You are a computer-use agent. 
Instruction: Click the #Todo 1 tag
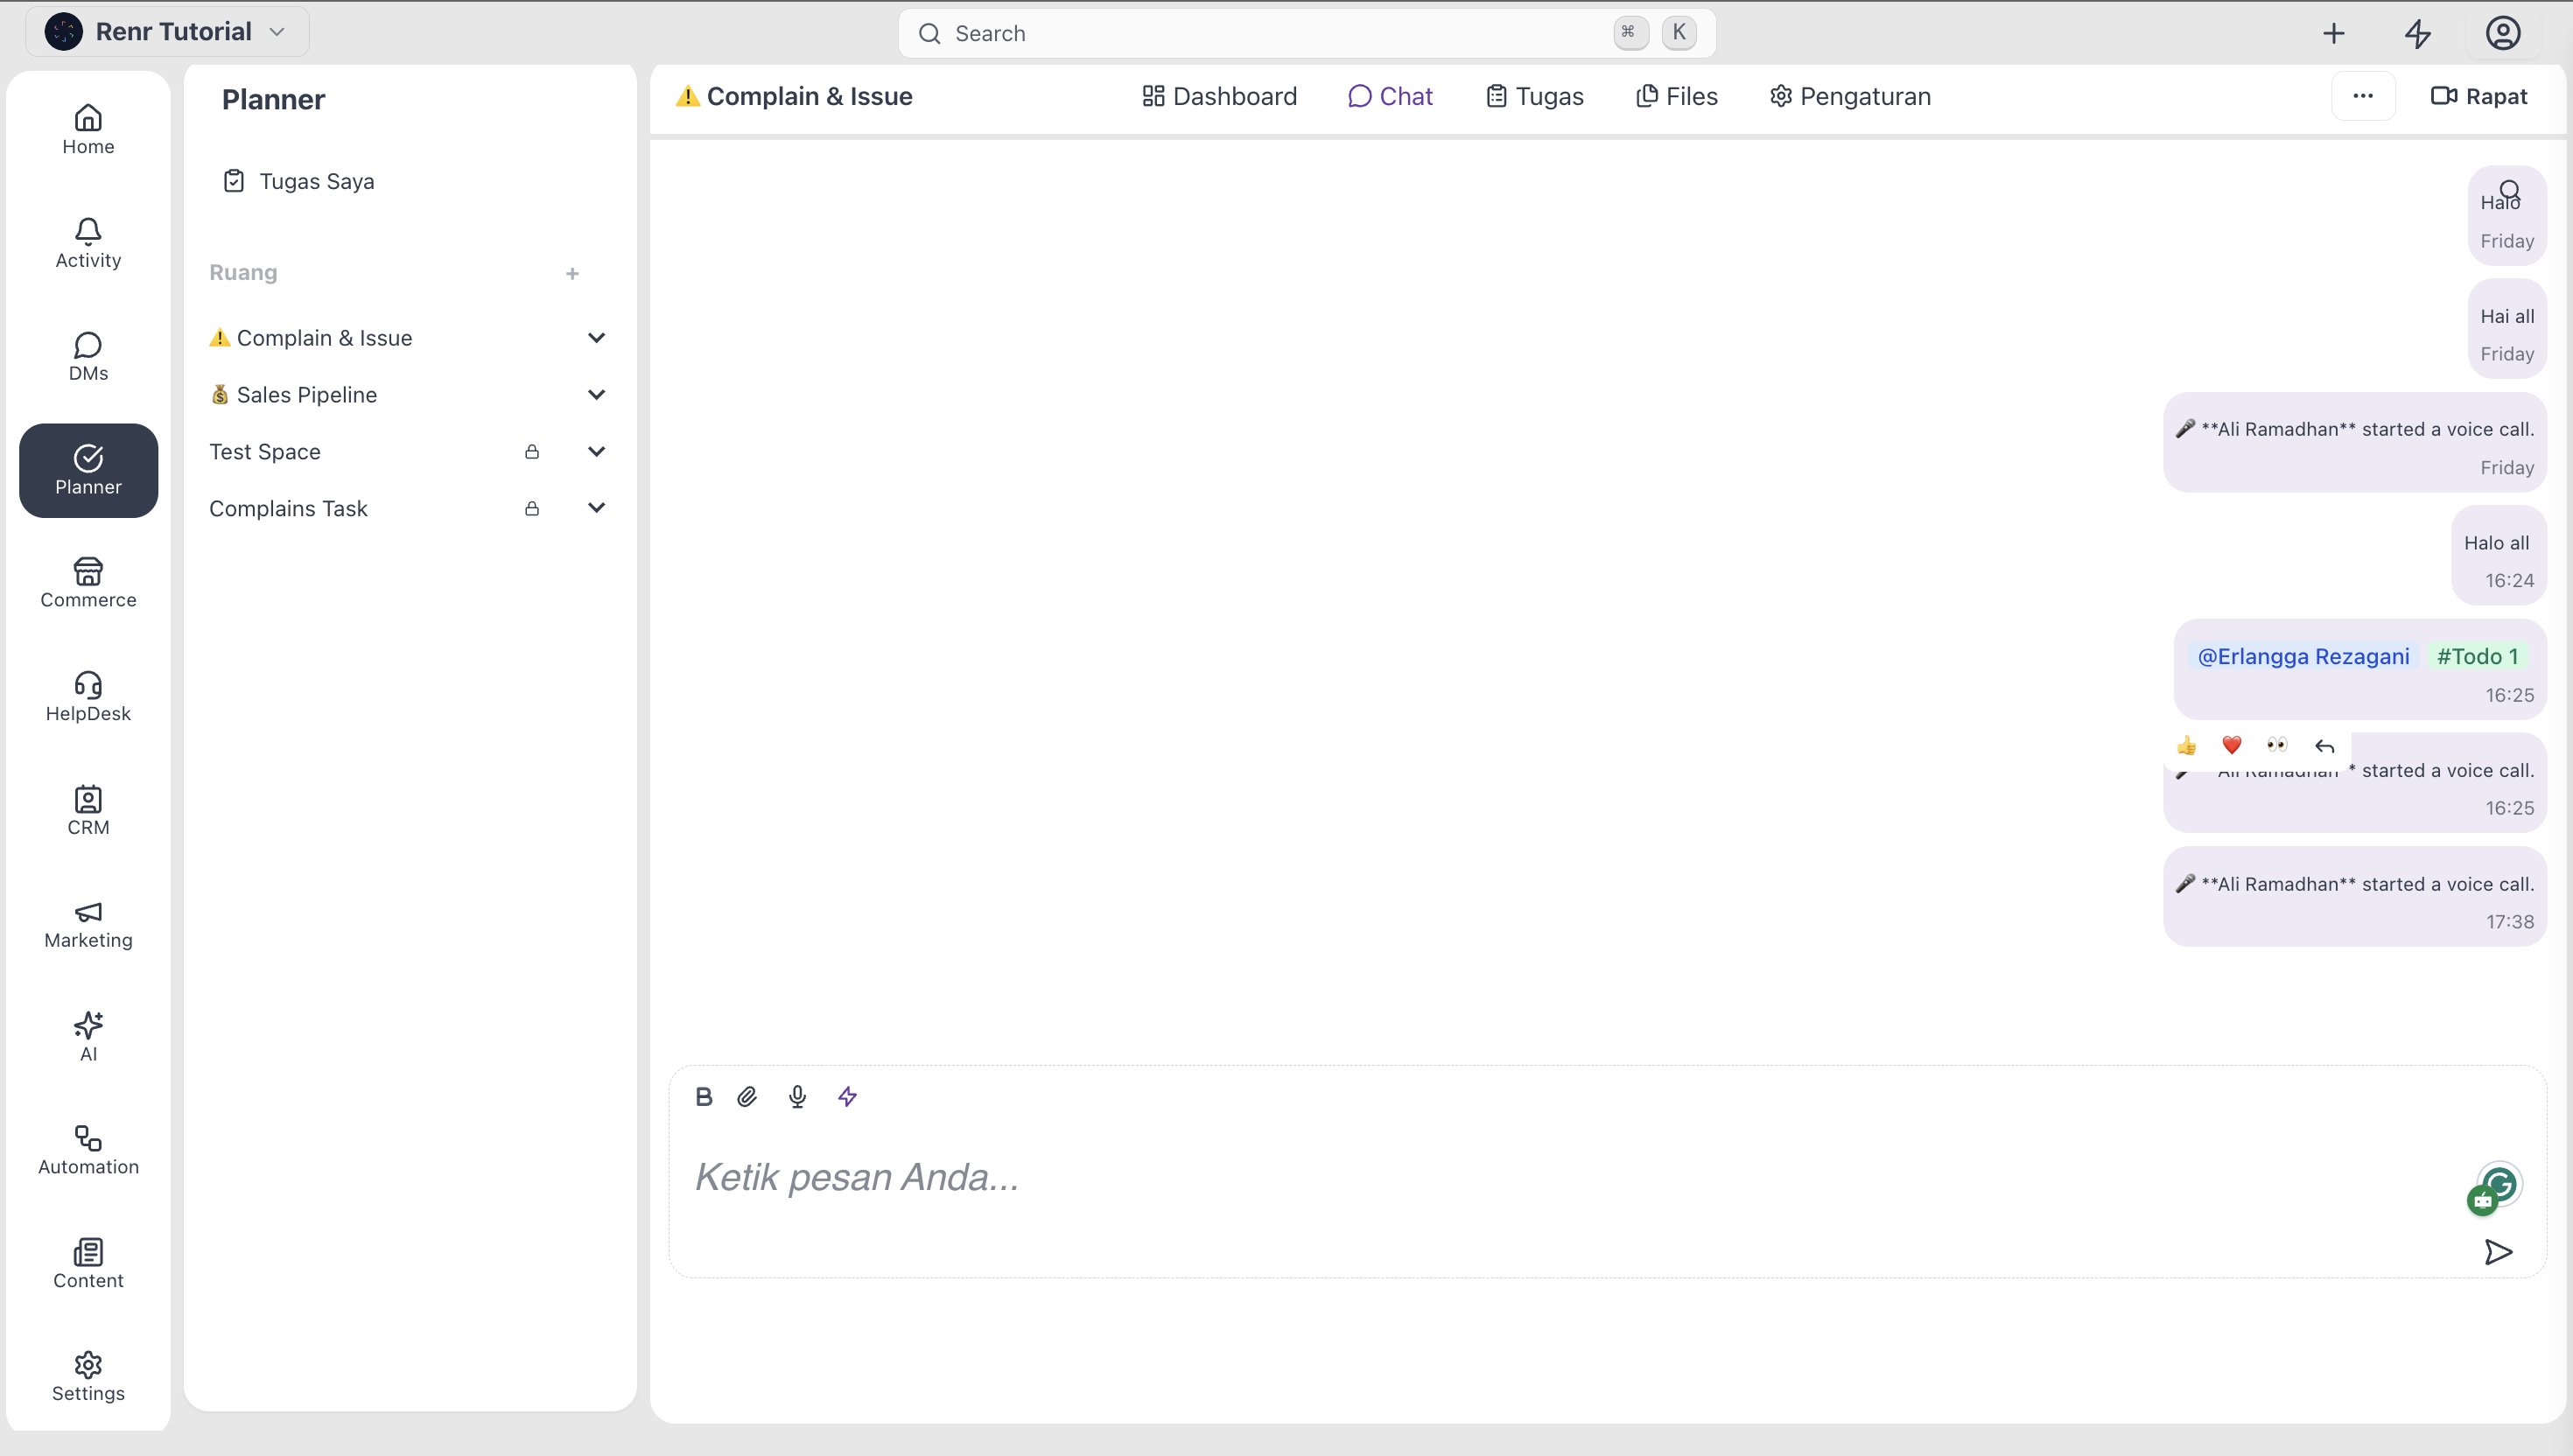click(x=2477, y=656)
